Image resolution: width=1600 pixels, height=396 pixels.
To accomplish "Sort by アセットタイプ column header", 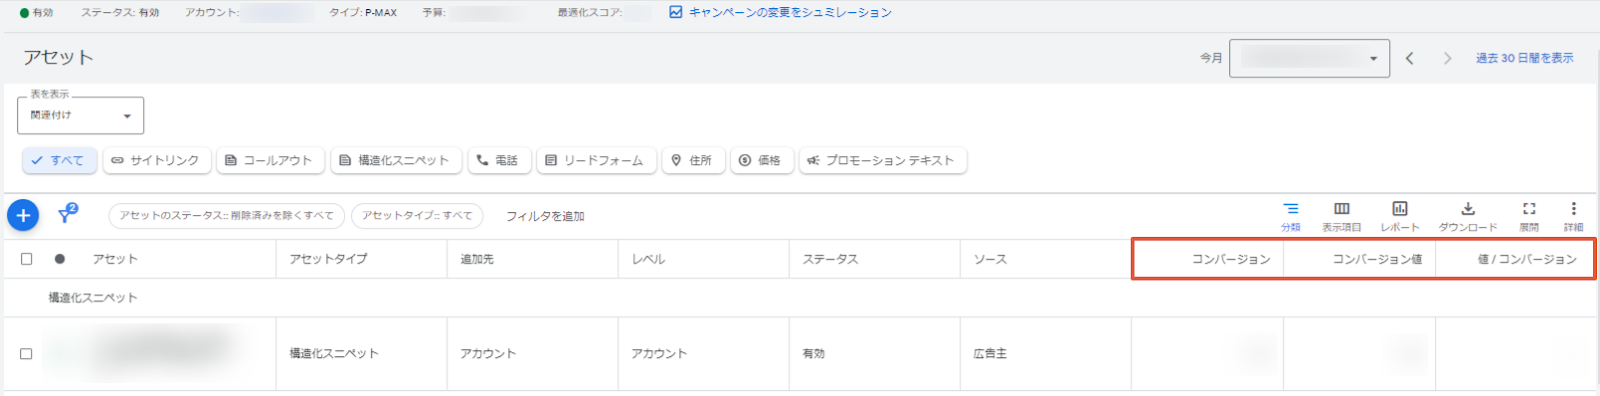I will tap(328, 259).
